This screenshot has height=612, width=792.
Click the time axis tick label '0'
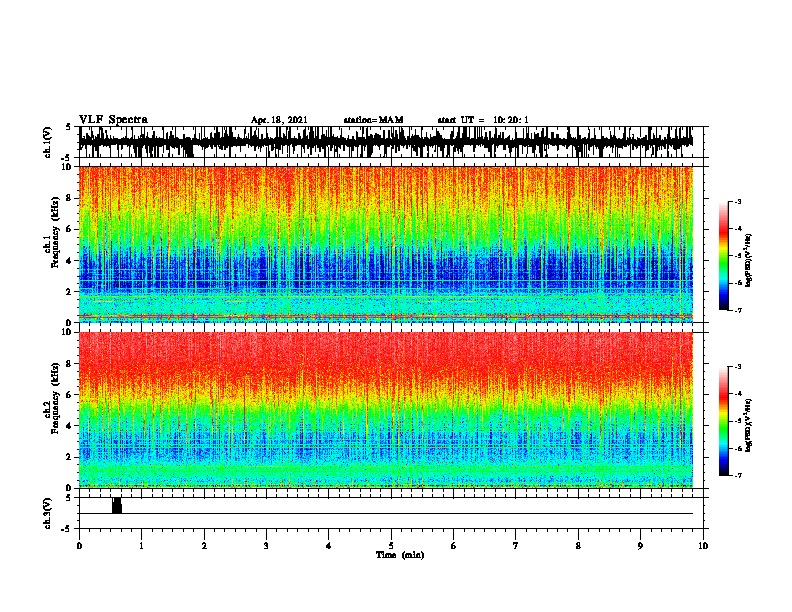pyautogui.click(x=79, y=545)
